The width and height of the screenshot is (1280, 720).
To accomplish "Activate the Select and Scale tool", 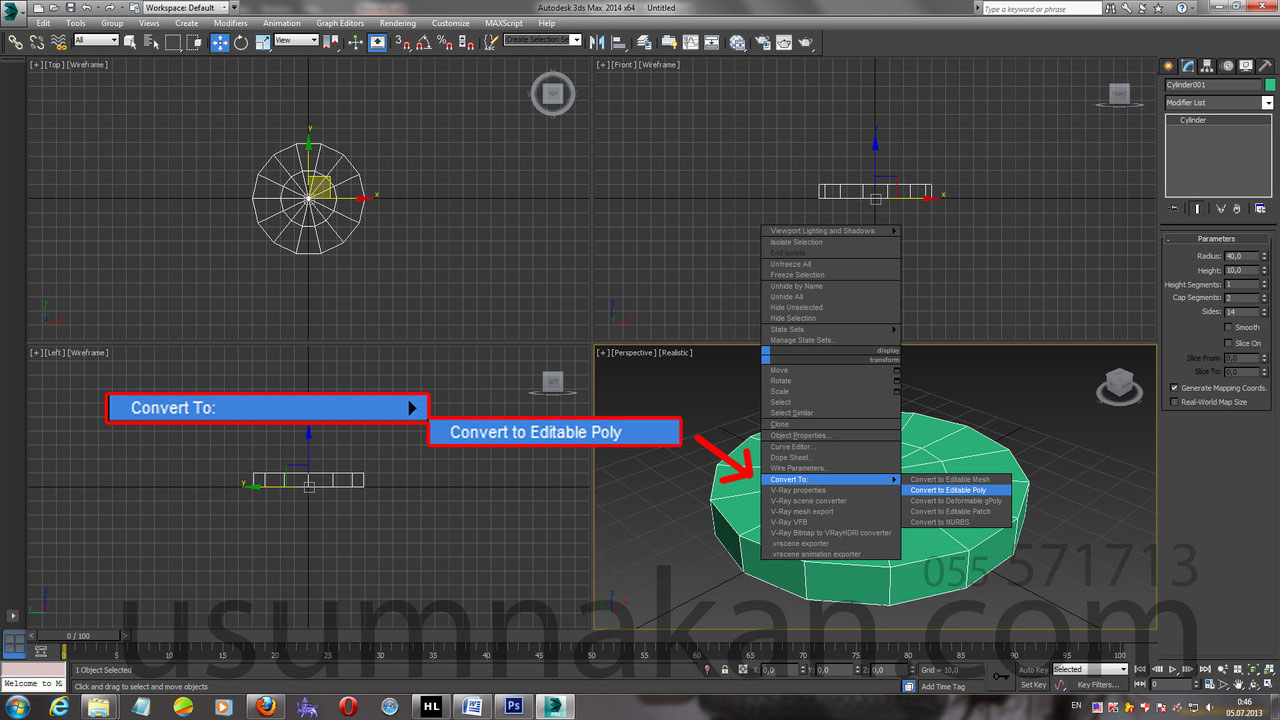I will pos(261,42).
